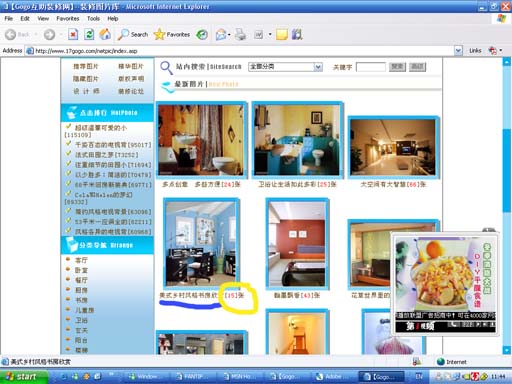Open the Mail button dropdown arrow
Screen dimensions: 512x384
229,35
